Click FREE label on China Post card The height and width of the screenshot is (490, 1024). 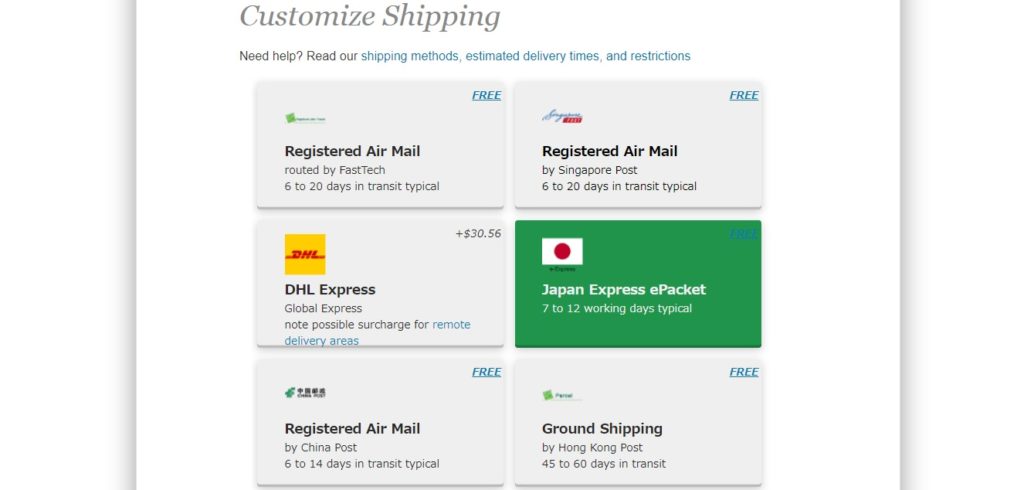(487, 372)
